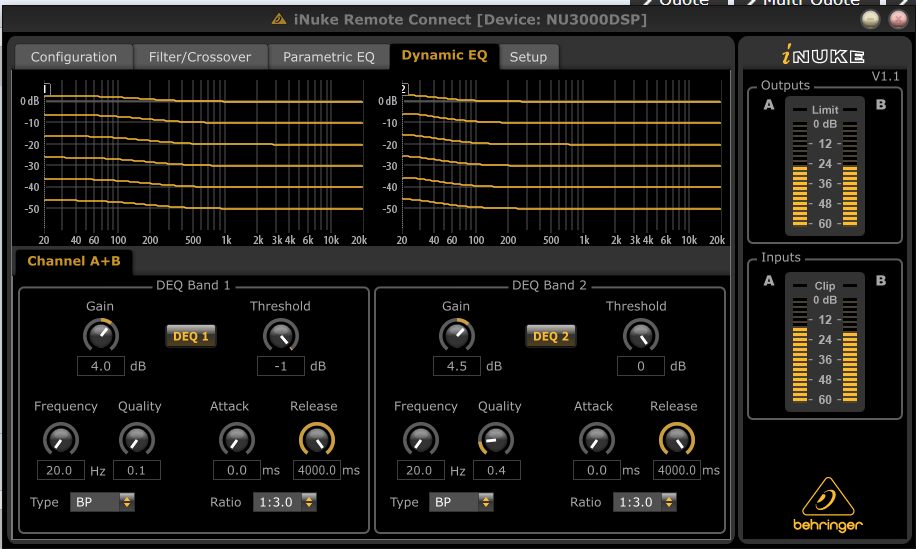Click the Band 2 Threshold value field 0
The image size is (916, 549).
[641, 366]
